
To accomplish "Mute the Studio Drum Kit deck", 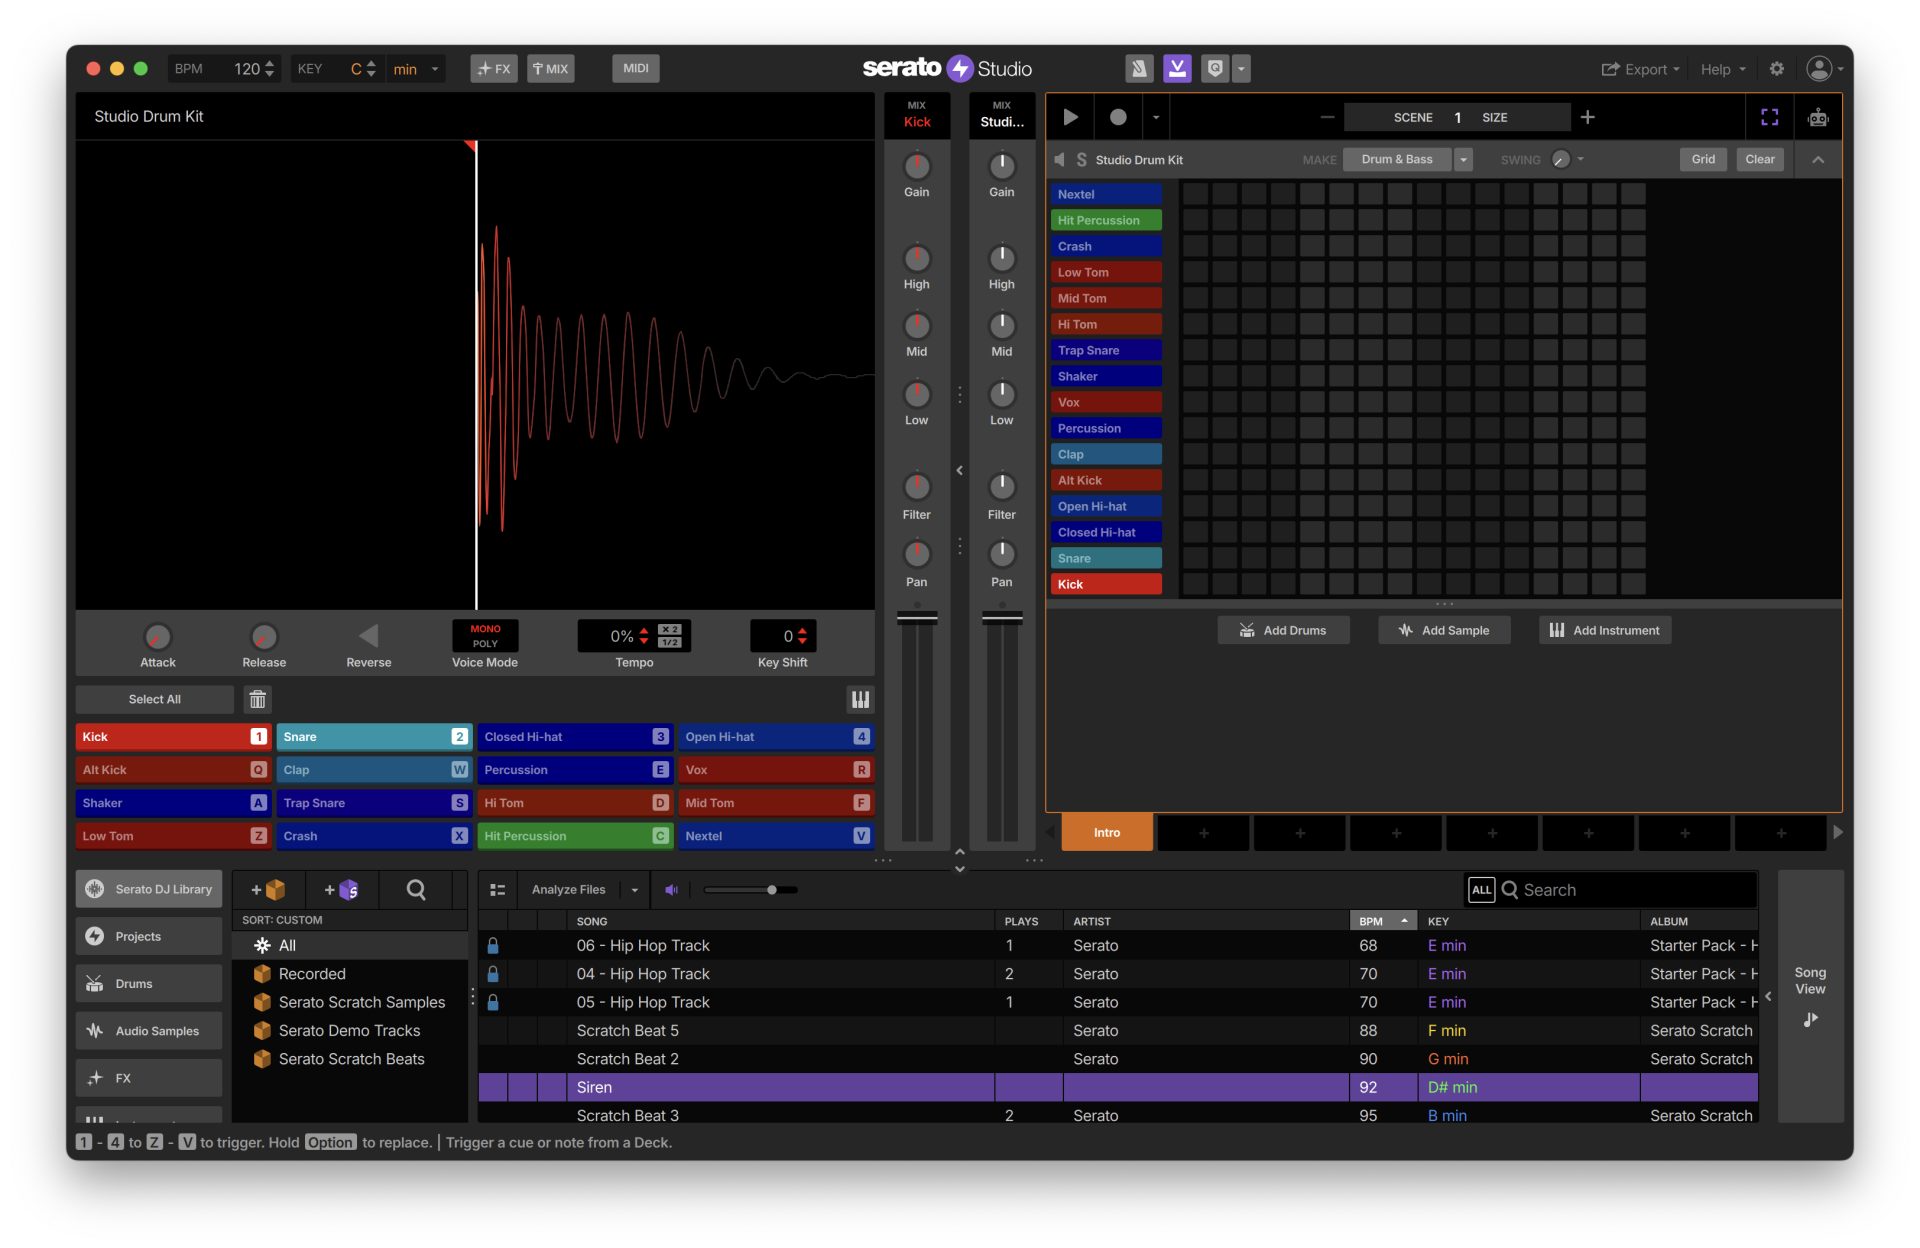I will tap(1060, 160).
